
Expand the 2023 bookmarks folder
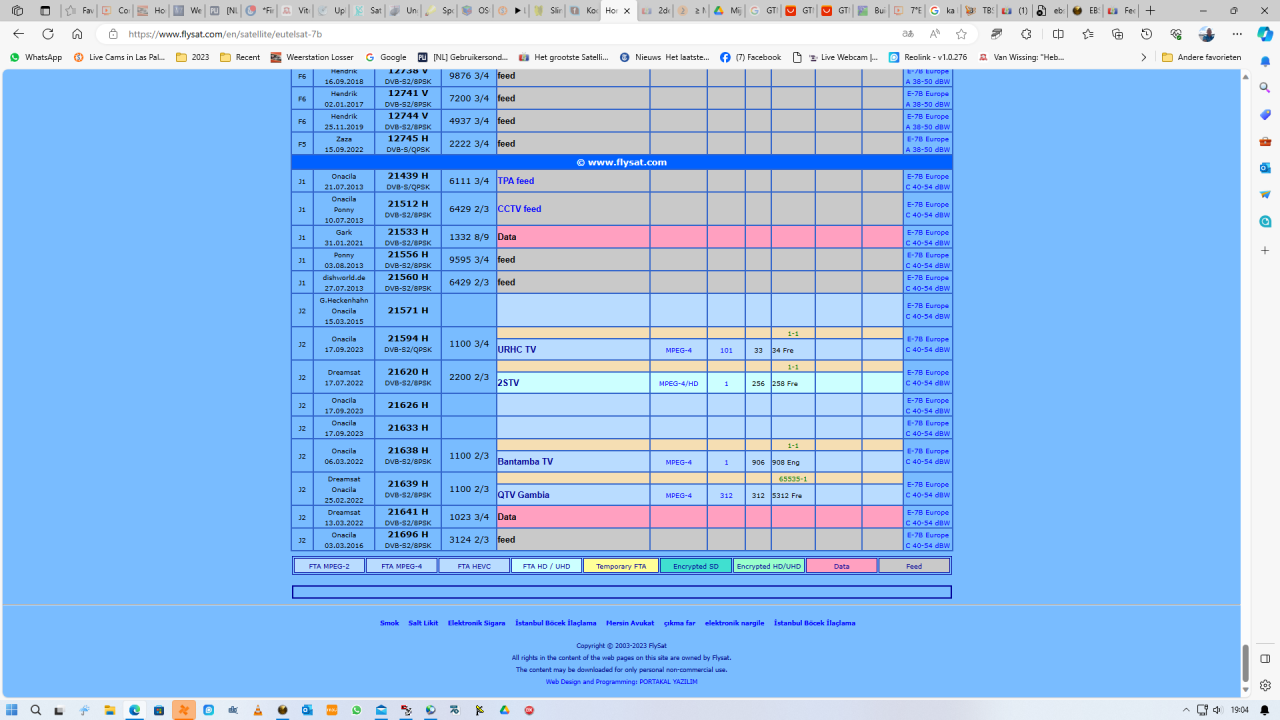click(193, 58)
